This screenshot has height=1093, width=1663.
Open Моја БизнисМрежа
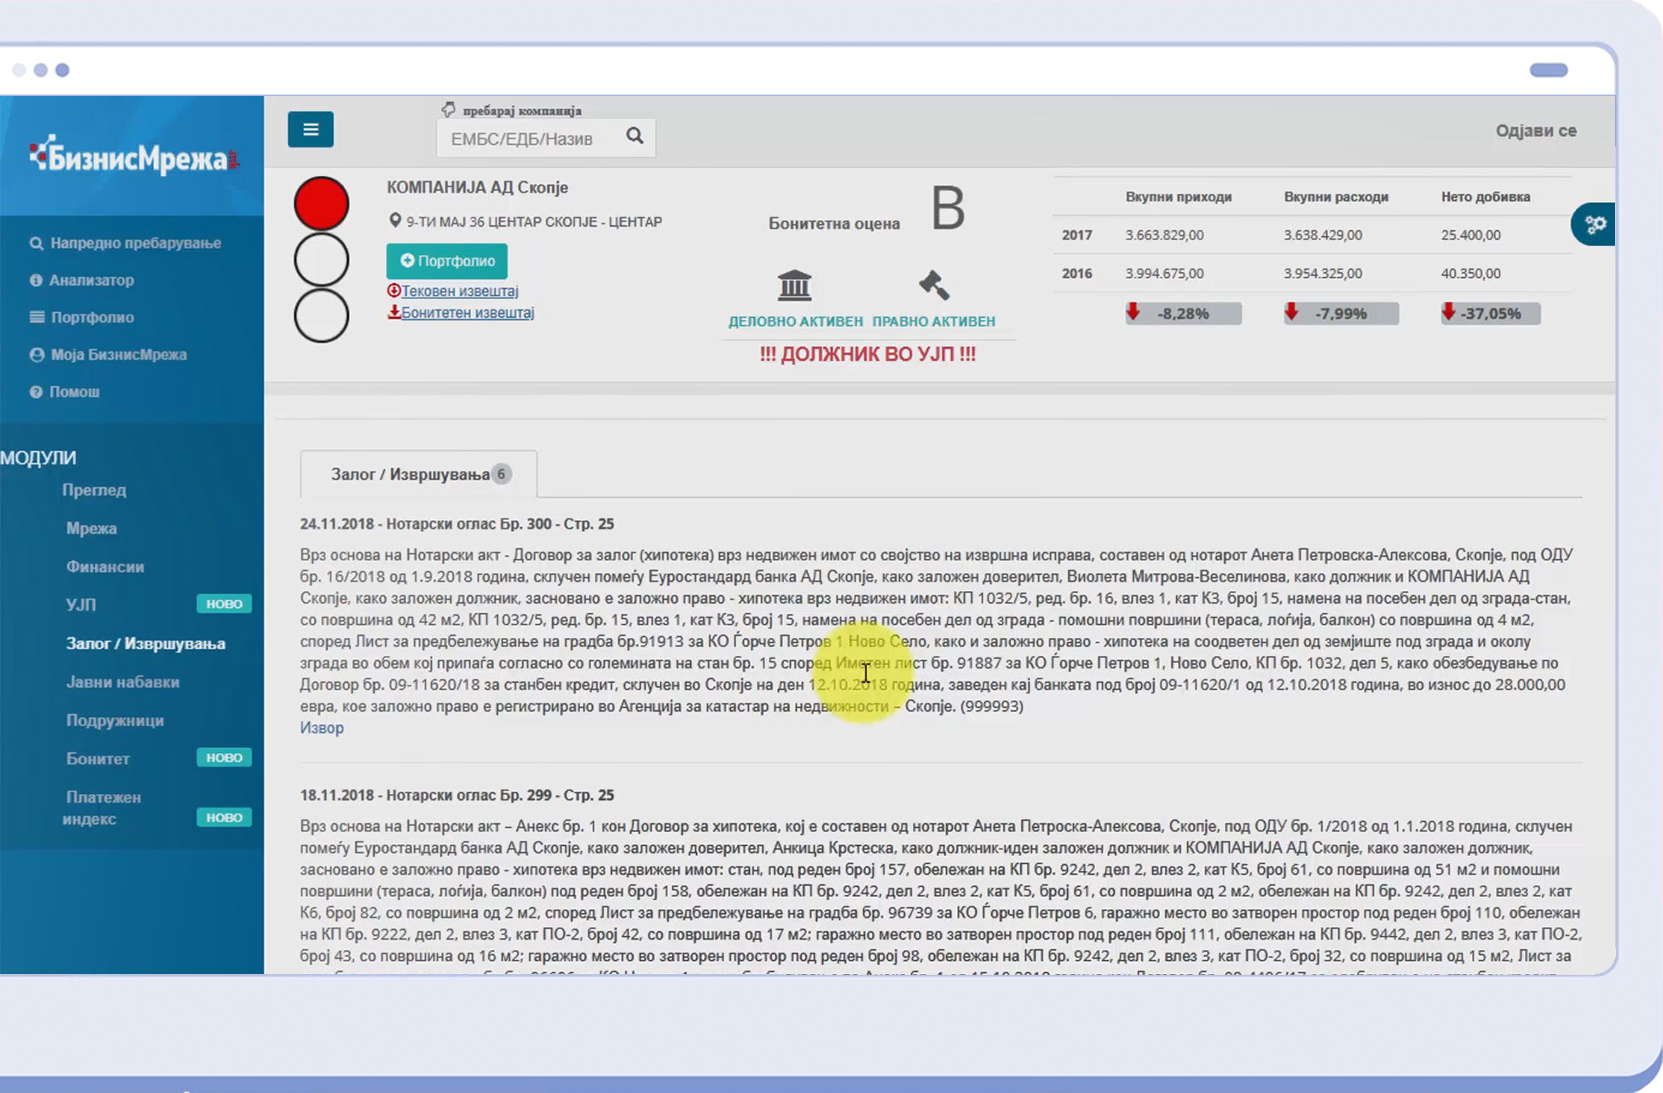tap(118, 354)
